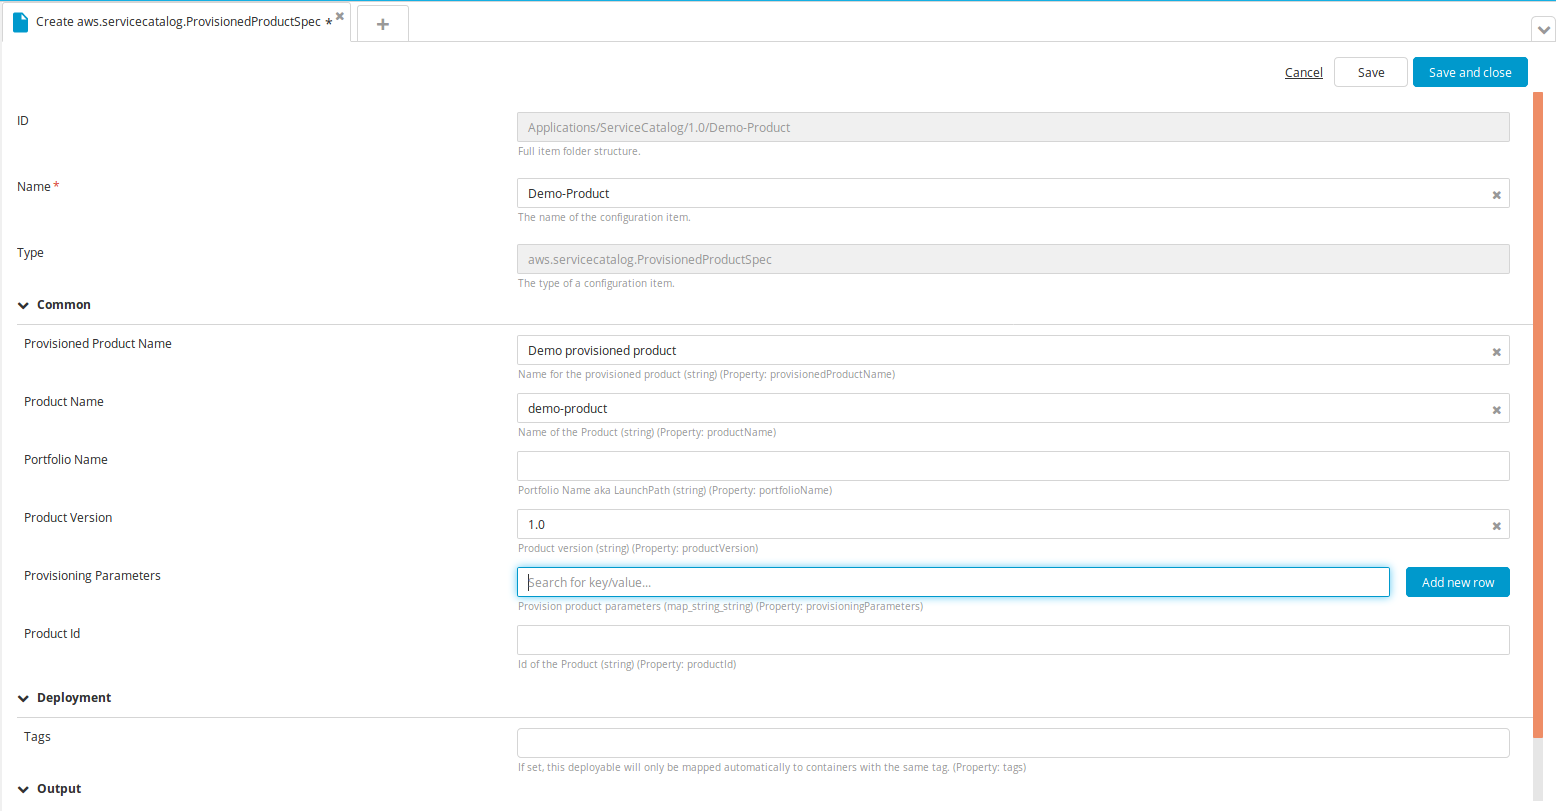The height and width of the screenshot is (811, 1556).
Task: Click the Tags input field
Action: [x=1012, y=743]
